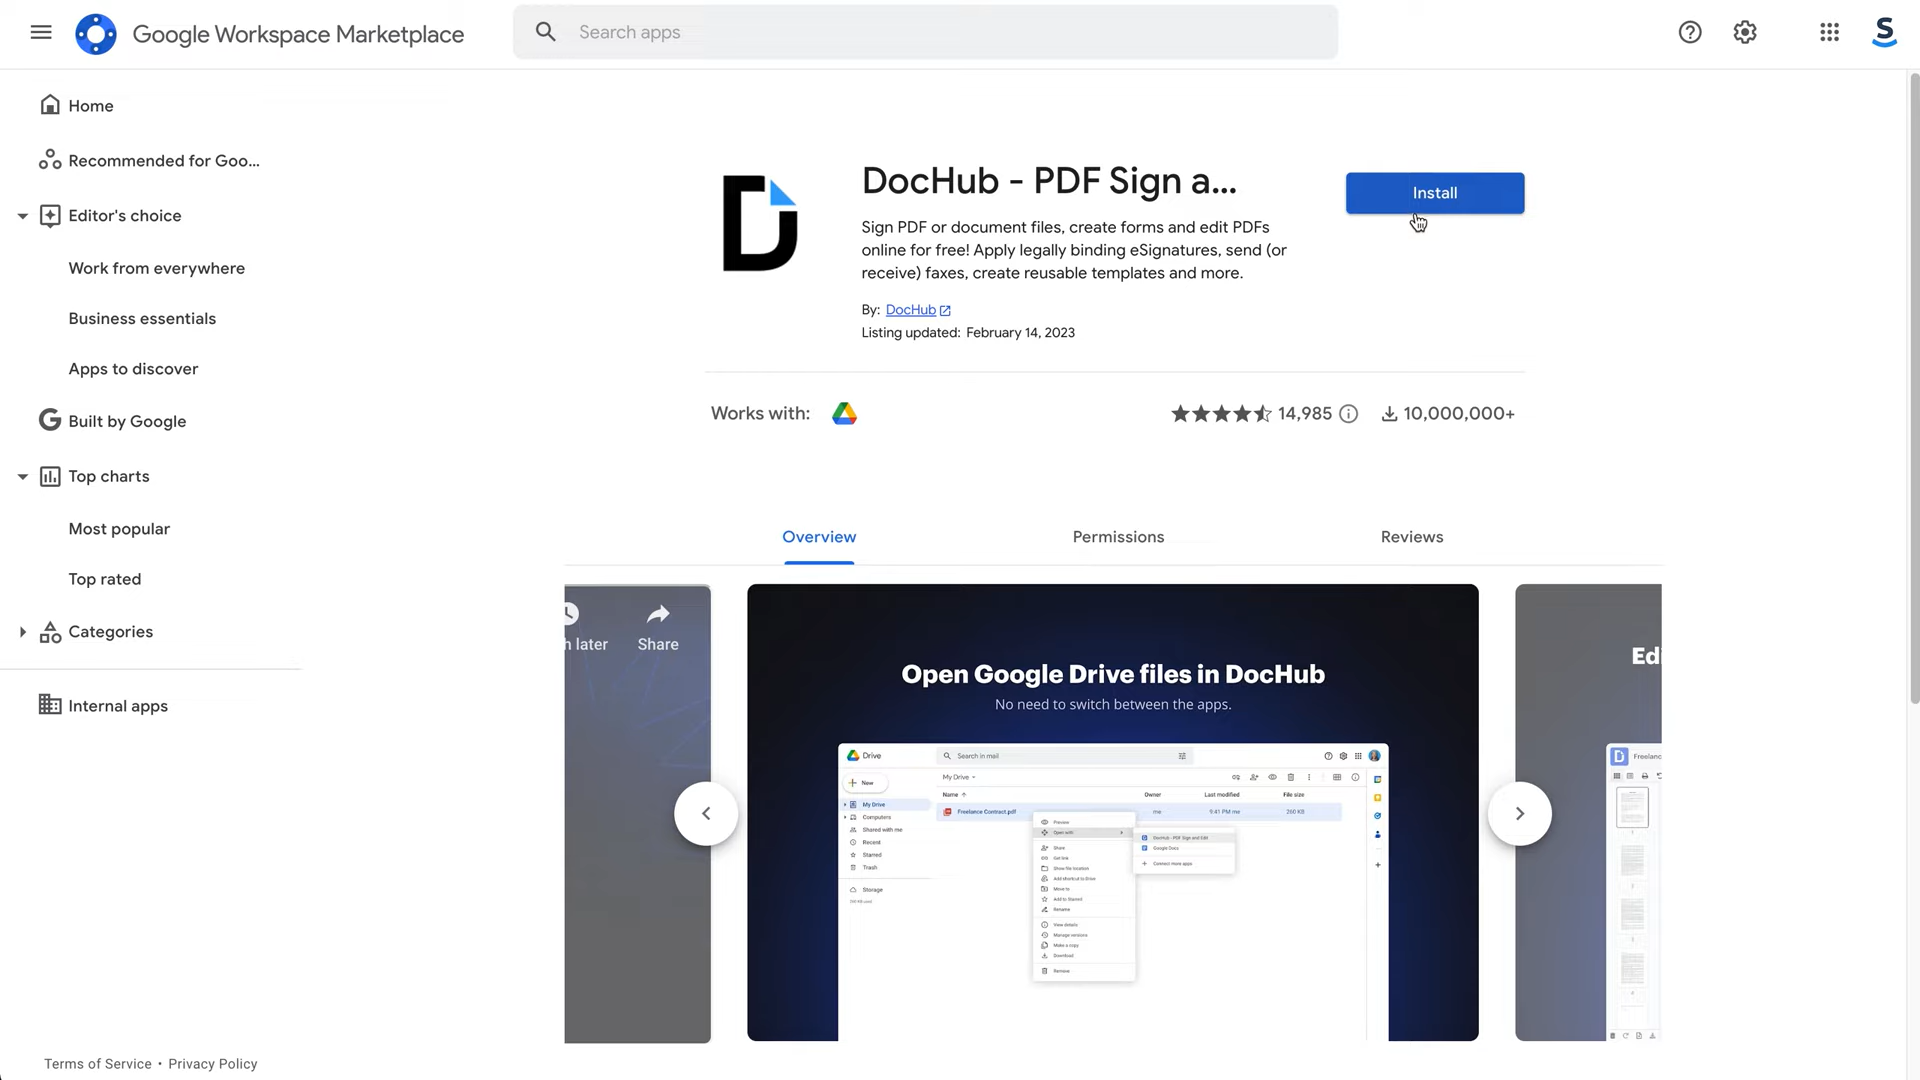Image resolution: width=1920 pixels, height=1080 pixels.
Task: Open the Google apps grid
Action: pyautogui.click(x=1829, y=32)
